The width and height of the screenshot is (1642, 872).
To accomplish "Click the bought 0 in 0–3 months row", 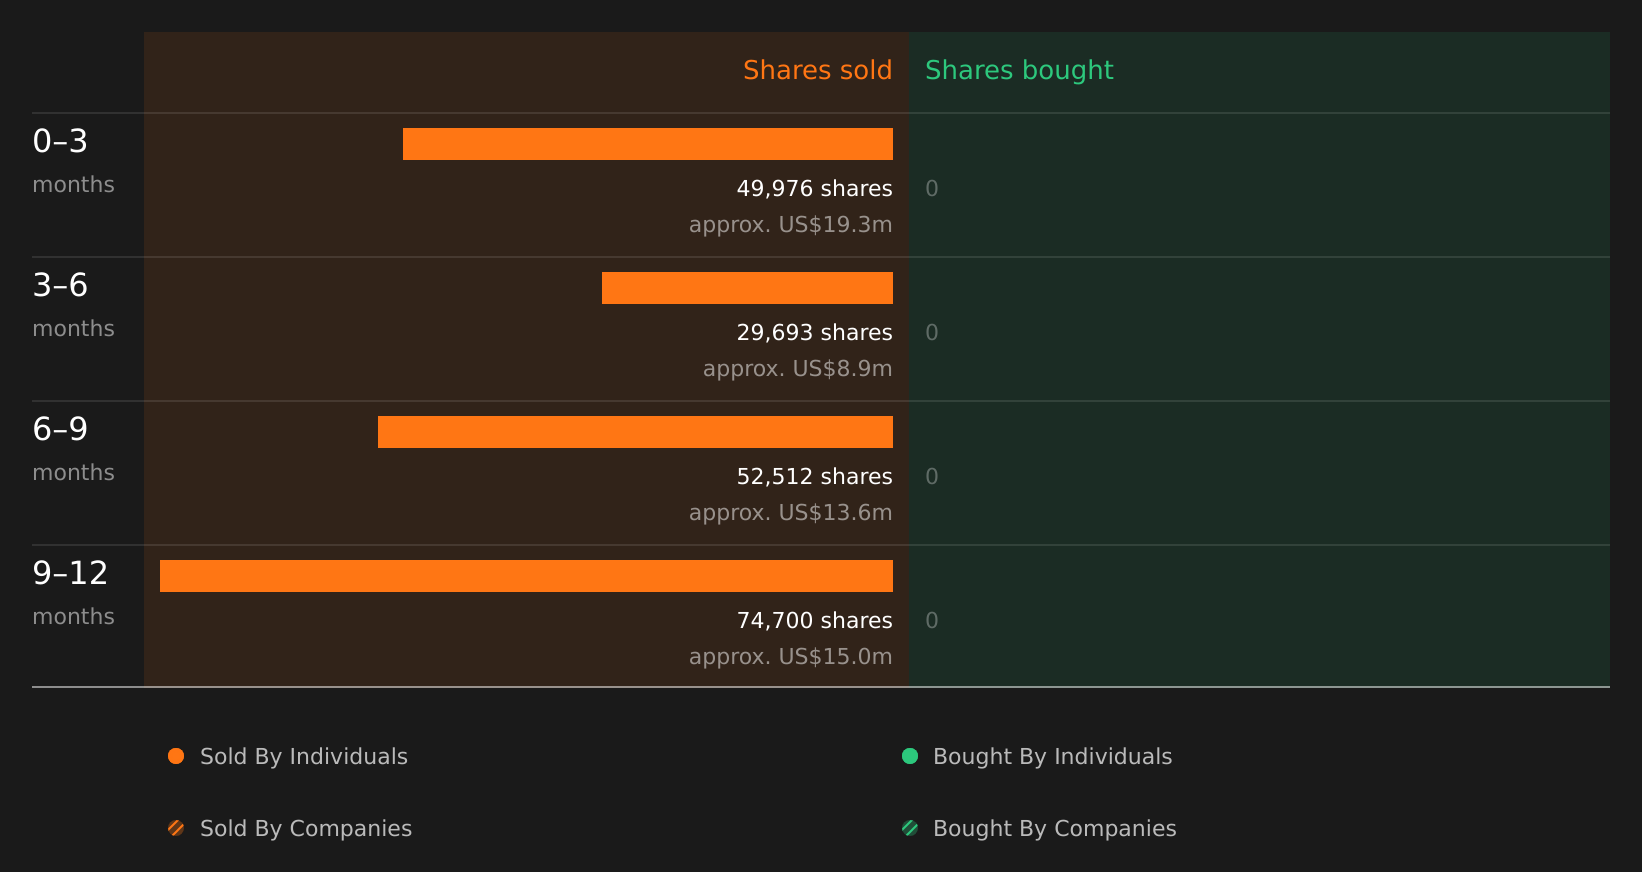I will pyautogui.click(x=932, y=189).
